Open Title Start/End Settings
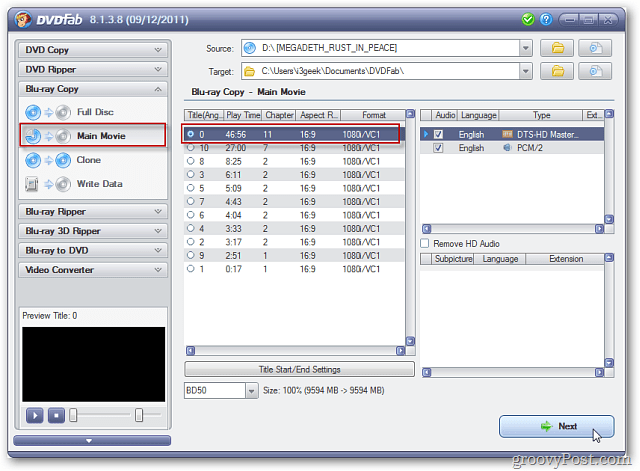640x471 pixels. (x=299, y=369)
